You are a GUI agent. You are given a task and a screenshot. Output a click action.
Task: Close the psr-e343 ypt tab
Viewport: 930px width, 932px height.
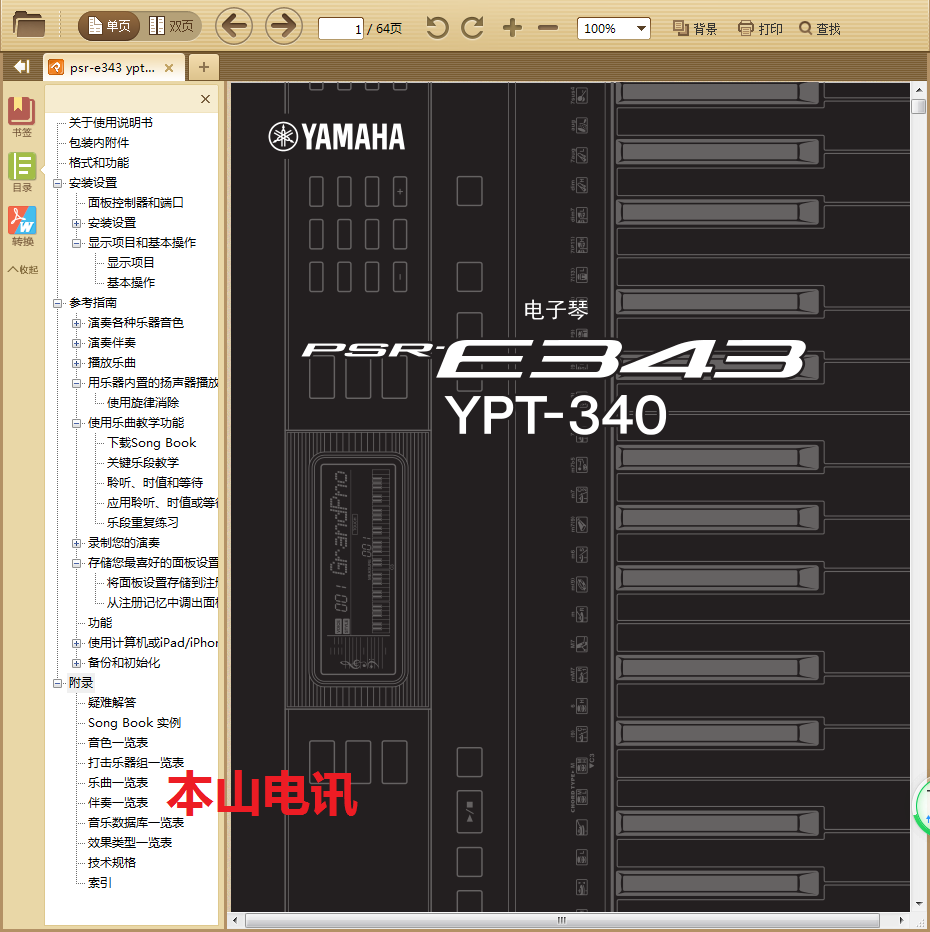click(169, 68)
